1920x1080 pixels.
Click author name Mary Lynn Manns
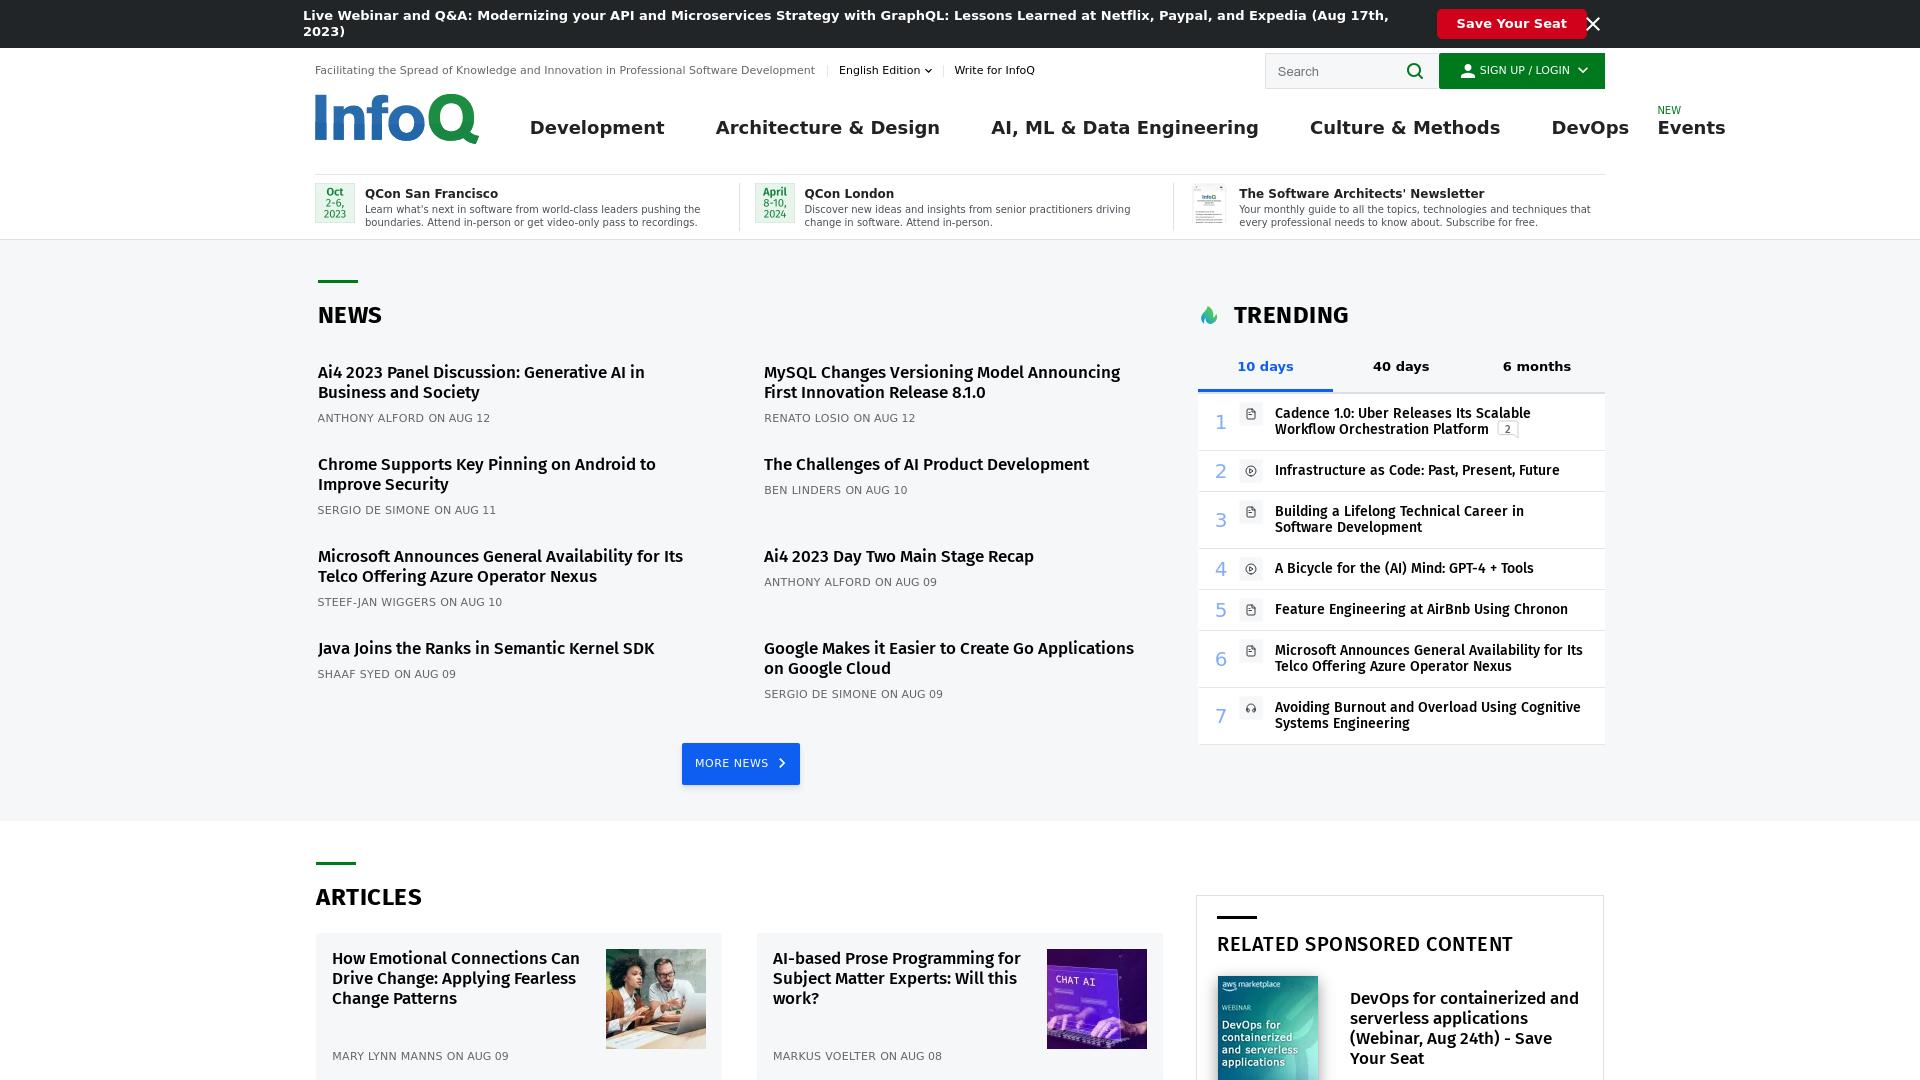pos(387,1057)
